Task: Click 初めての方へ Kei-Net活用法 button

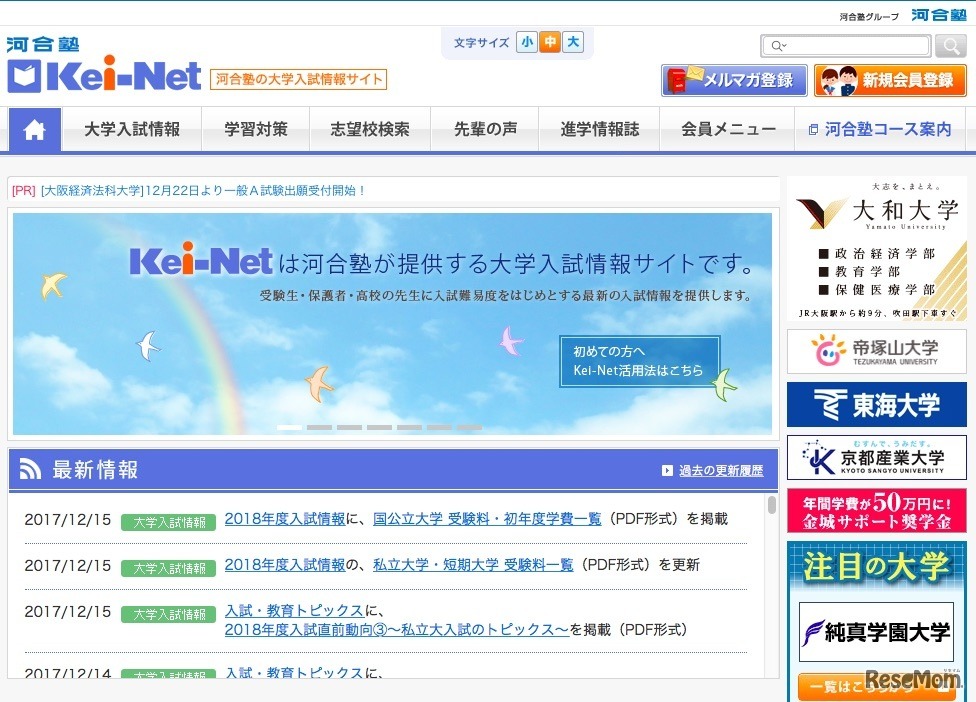Action: 639,362
